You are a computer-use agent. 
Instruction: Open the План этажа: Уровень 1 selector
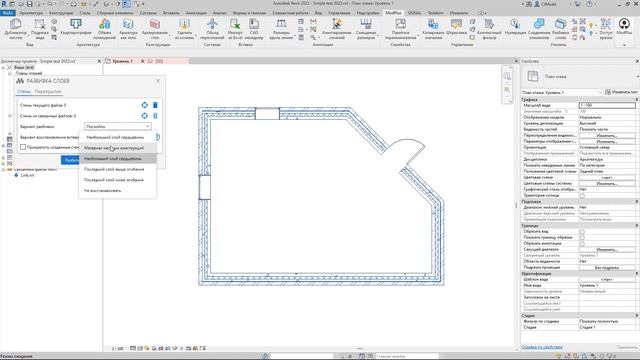click(x=562, y=92)
